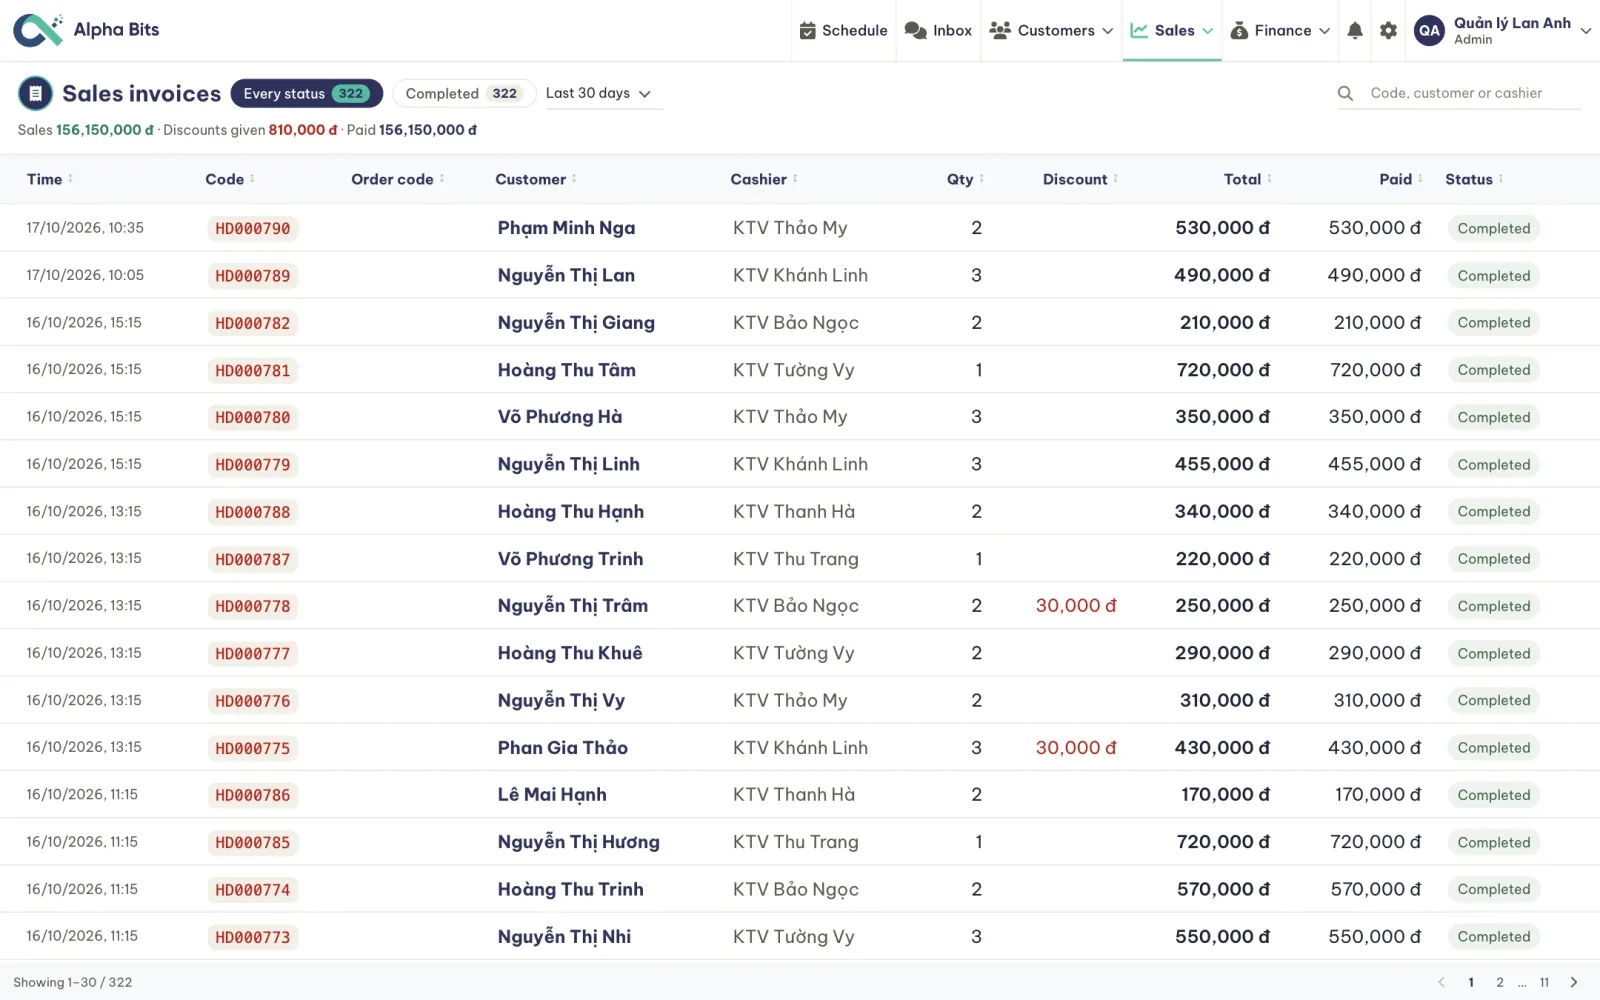Open invoice code HD000790
Screen dimensions: 1600x1000
point(253,228)
